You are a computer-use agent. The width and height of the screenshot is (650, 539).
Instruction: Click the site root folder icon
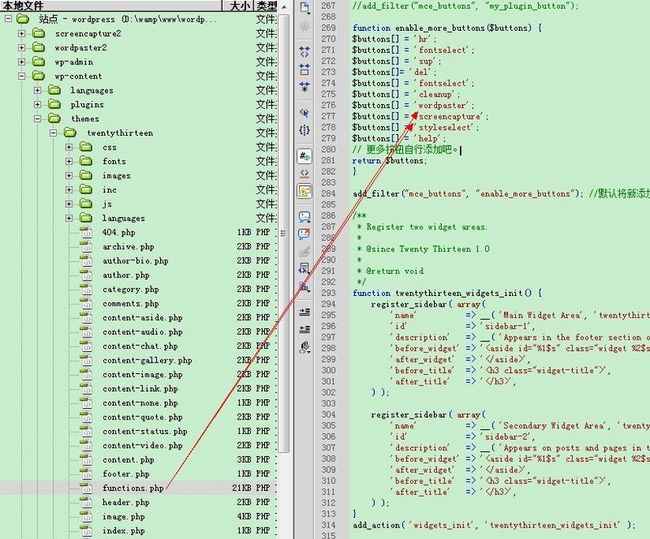tap(23, 19)
